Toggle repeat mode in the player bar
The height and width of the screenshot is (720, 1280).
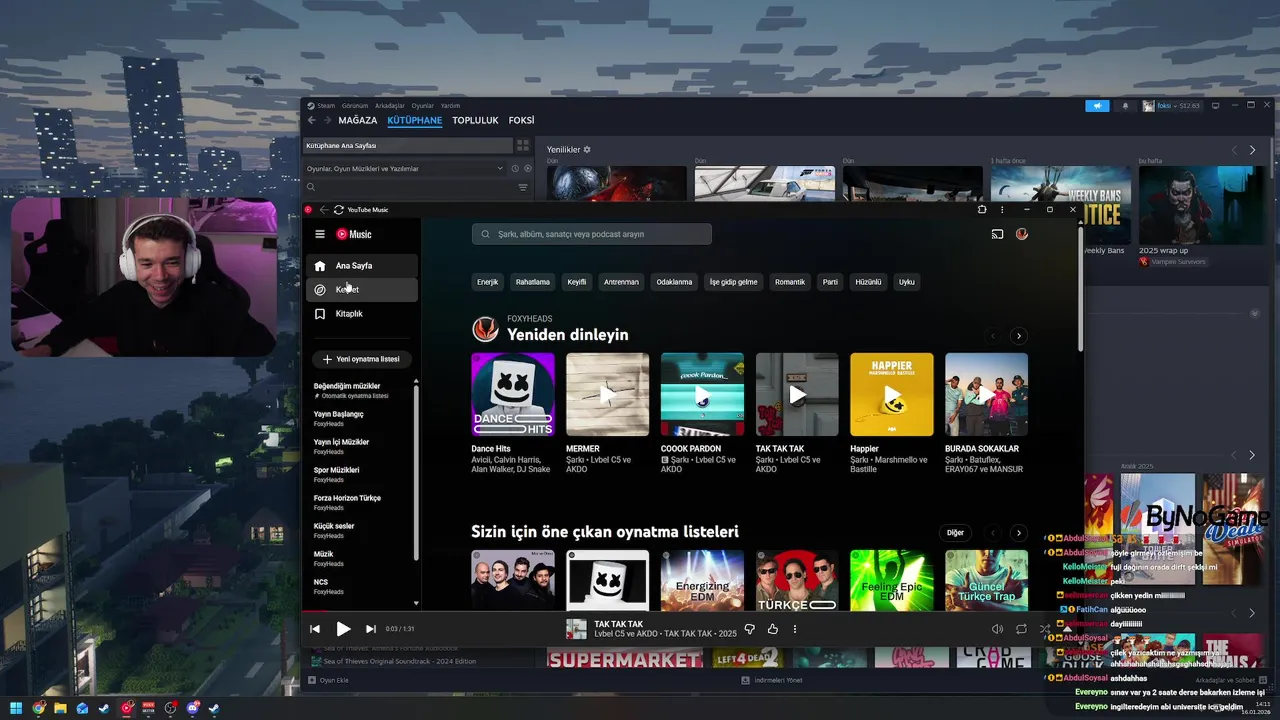pyautogui.click(x=1021, y=629)
